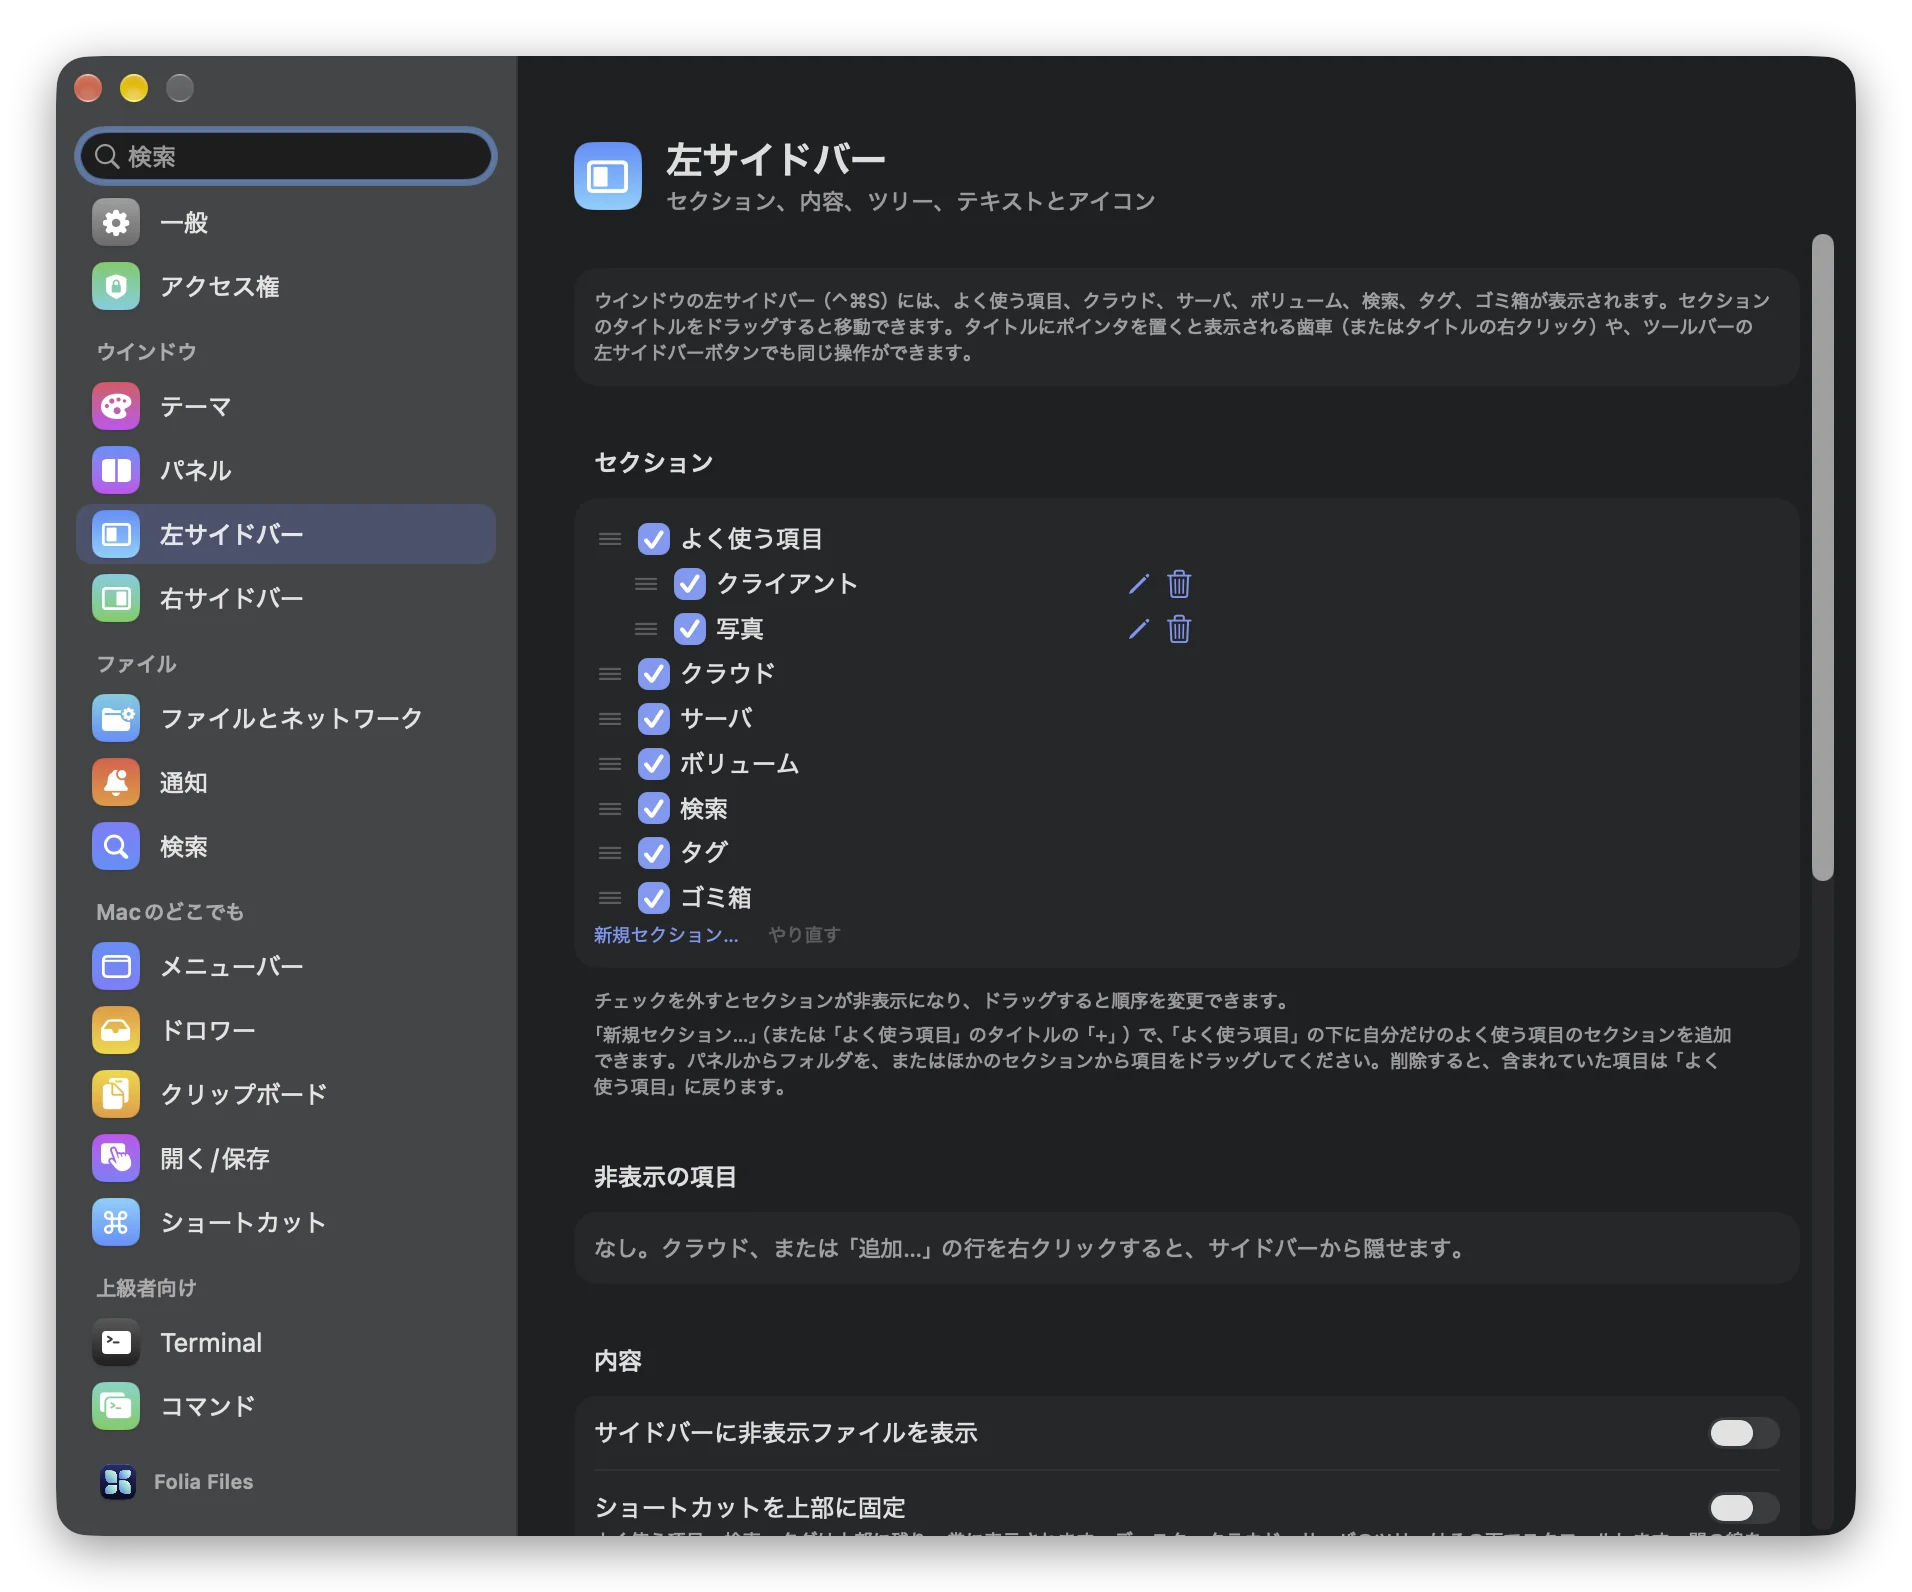Viewport: 1912px width, 1592px height.
Task: Select the 開く/保存 icon
Action: coord(116,1158)
